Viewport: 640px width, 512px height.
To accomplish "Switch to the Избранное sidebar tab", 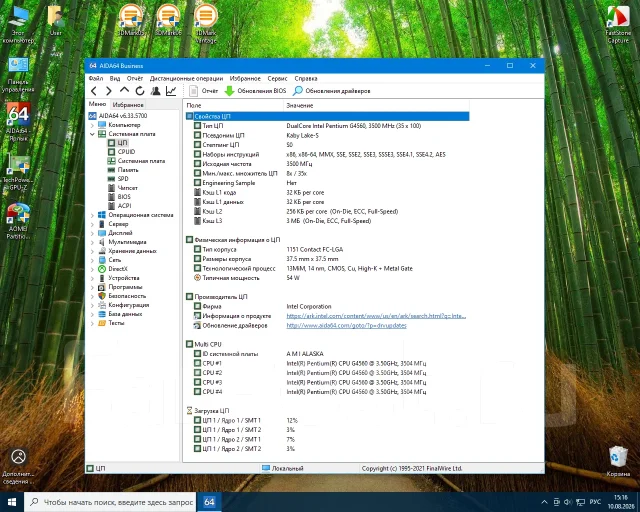I will click(128, 105).
